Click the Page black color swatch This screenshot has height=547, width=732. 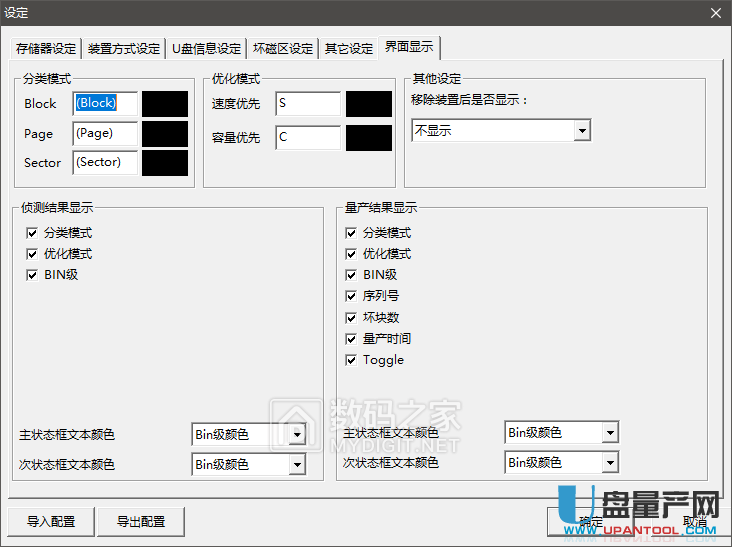click(164, 134)
